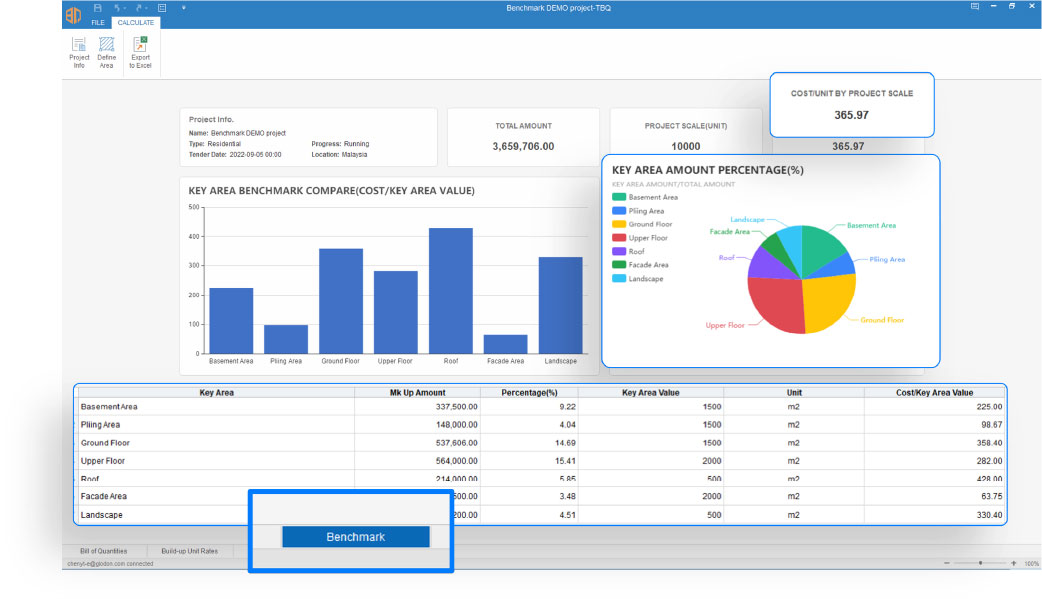The height and width of the screenshot is (599, 1042).
Task: Click the form icon beside the Redo arrow
Action: pyautogui.click(x=162, y=7)
